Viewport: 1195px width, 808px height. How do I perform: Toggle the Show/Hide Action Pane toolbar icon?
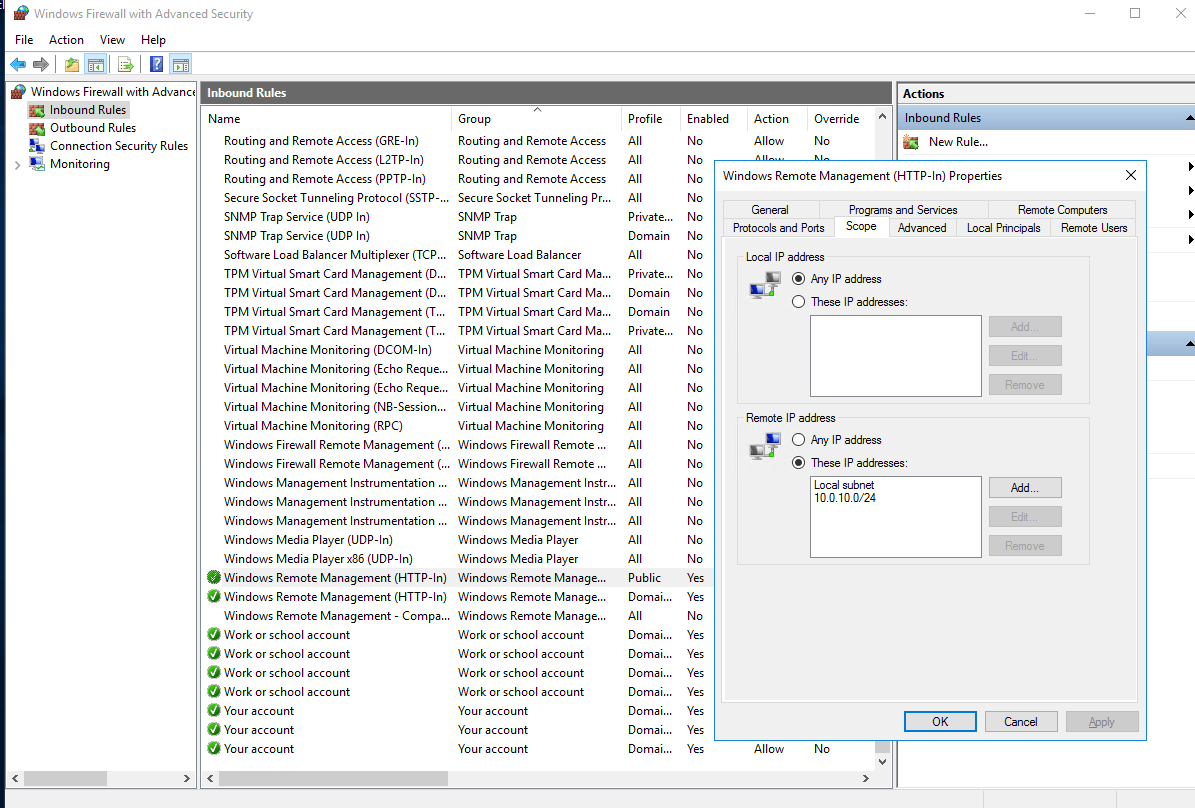(x=181, y=63)
